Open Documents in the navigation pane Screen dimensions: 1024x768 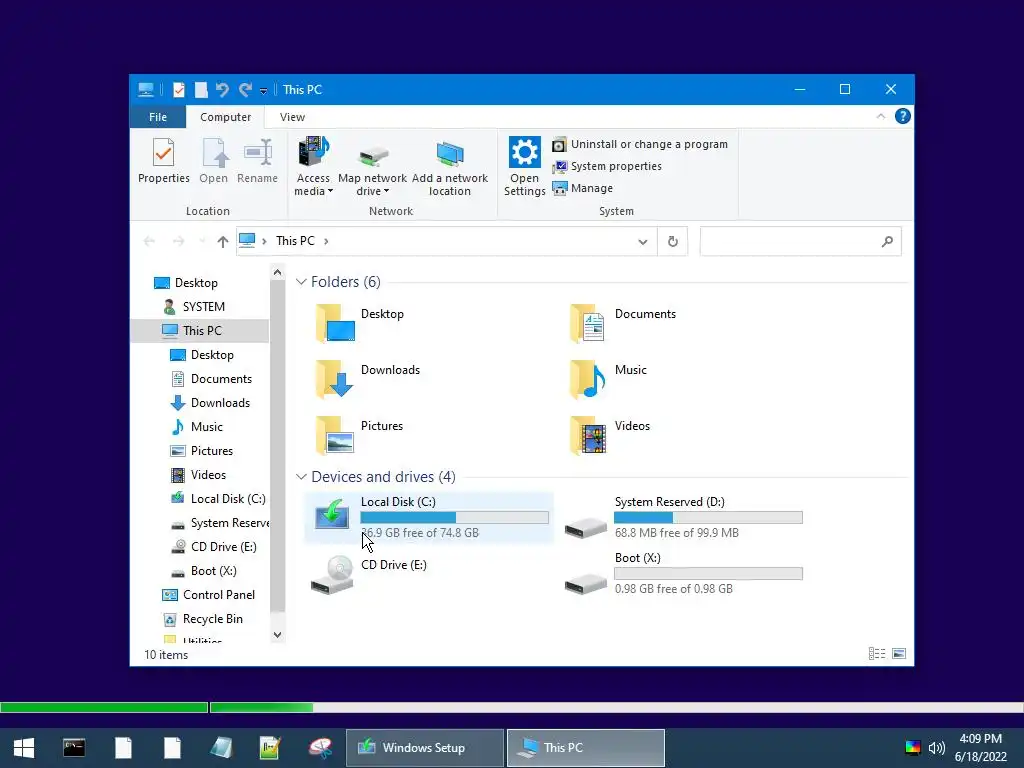pos(211,379)
